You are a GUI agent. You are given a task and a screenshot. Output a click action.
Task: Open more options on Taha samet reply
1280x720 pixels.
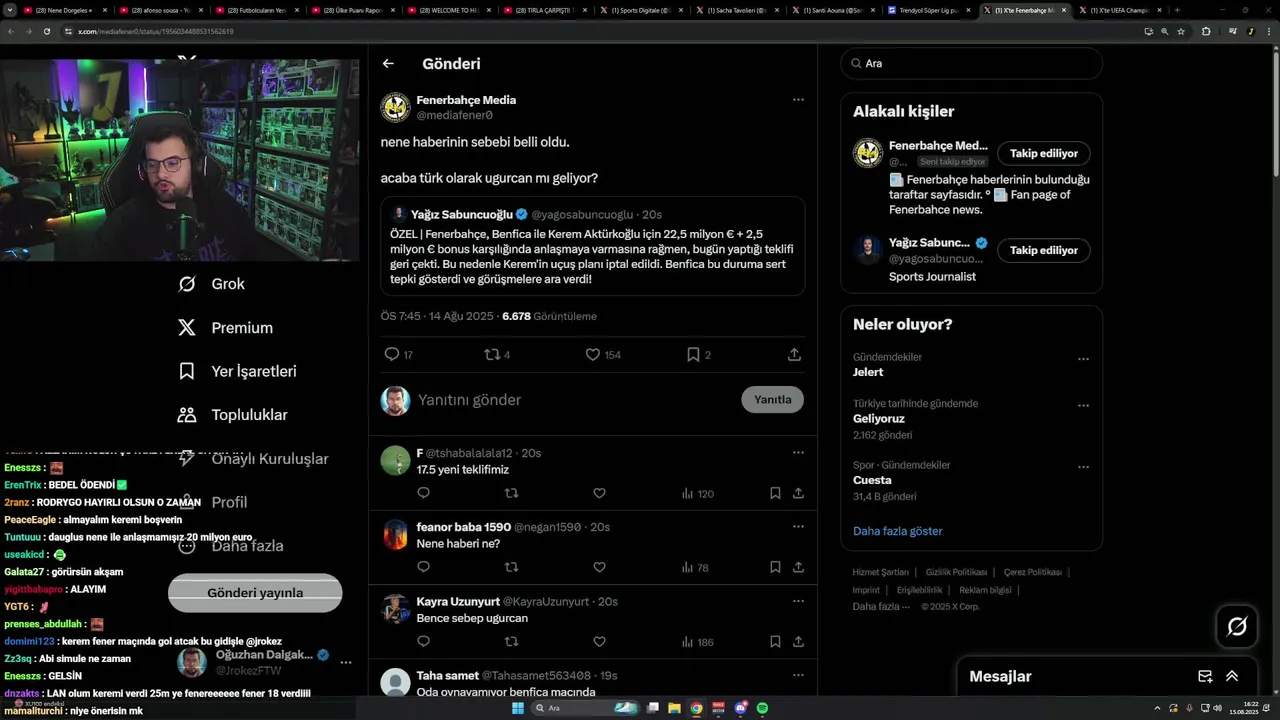[x=798, y=675]
